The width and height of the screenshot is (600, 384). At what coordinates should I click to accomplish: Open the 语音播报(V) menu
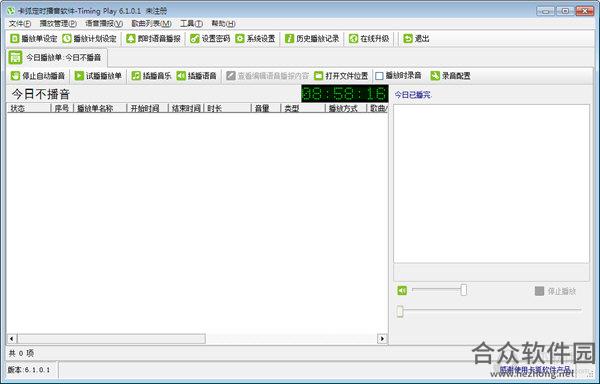click(104, 24)
